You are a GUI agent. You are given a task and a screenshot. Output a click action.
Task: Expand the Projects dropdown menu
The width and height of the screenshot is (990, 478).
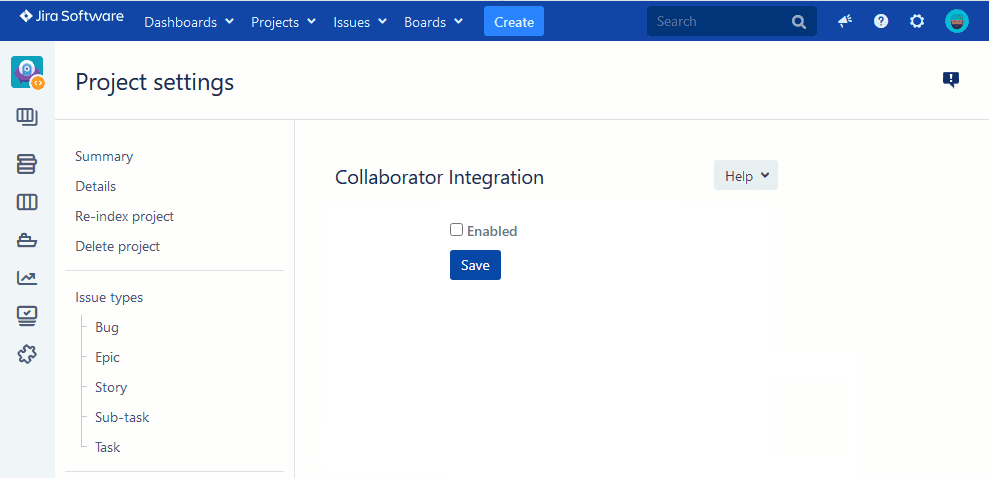click(x=283, y=22)
